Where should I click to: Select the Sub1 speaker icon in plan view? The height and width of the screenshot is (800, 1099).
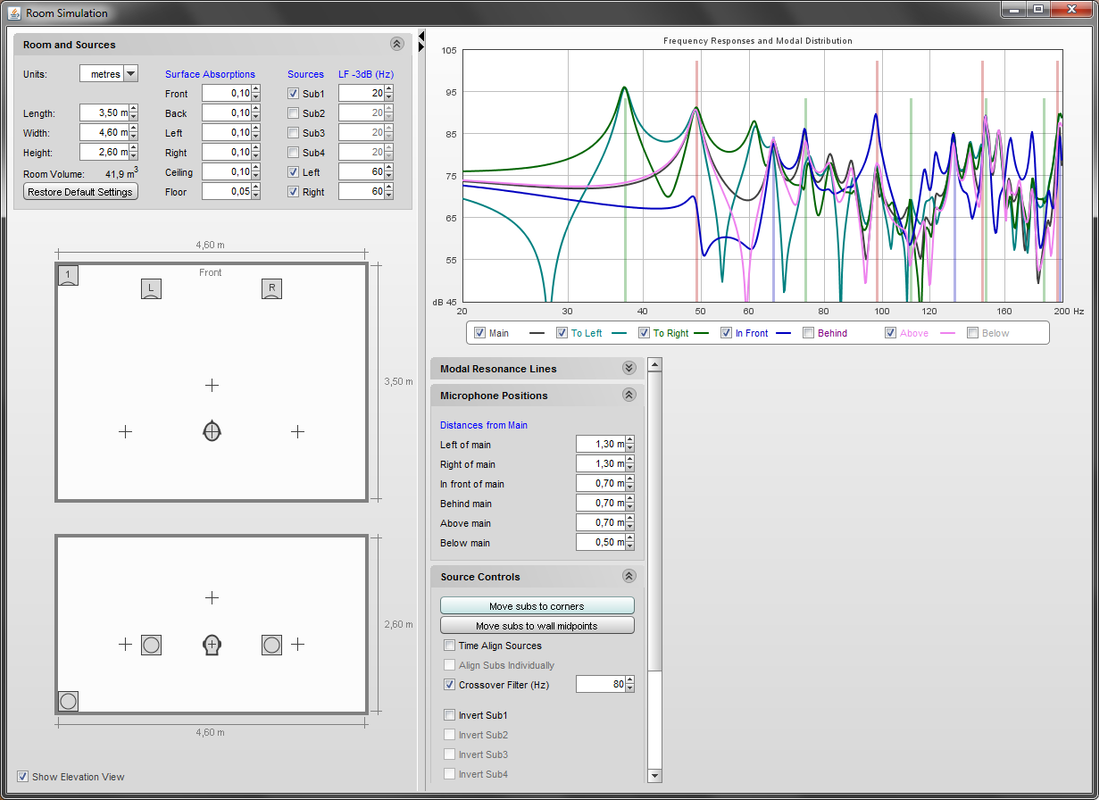tap(68, 276)
